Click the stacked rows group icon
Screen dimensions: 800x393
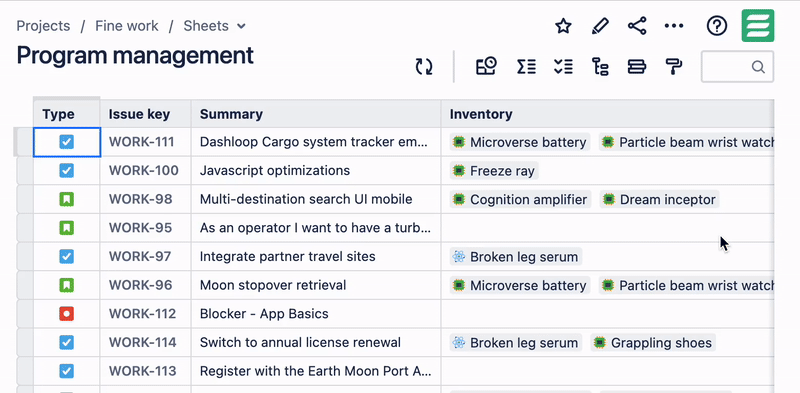point(637,67)
